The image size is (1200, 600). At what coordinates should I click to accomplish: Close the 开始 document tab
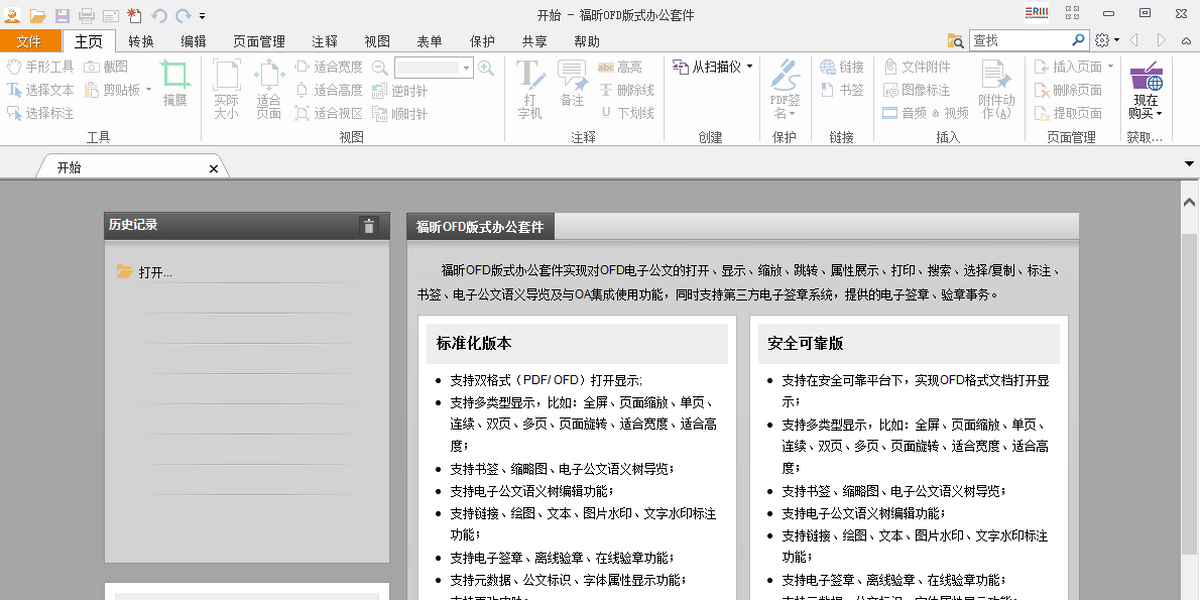pyautogui.click(x=213, y=169)
